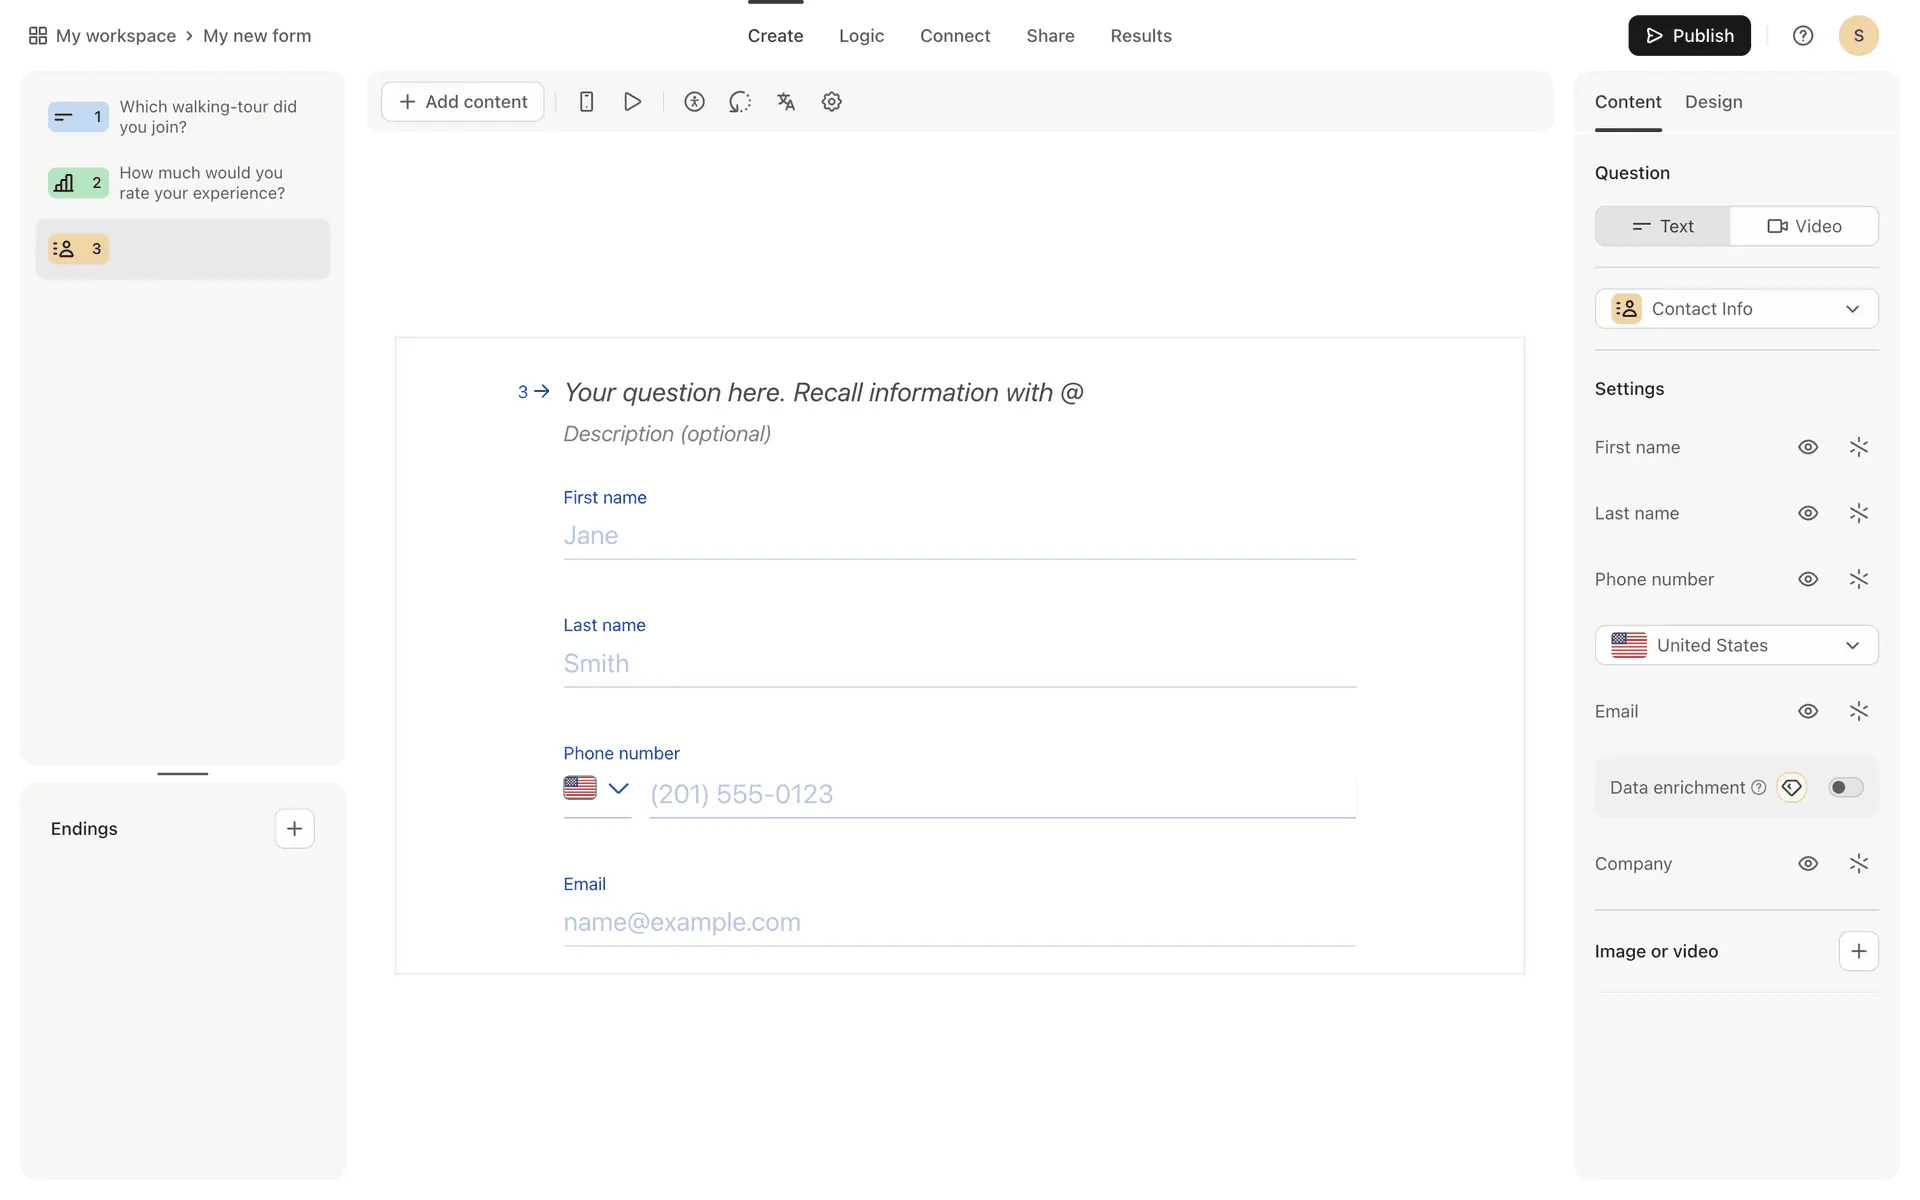Switch to the Logic tab
This screenshot has height=1200, width=1920.
861,36
